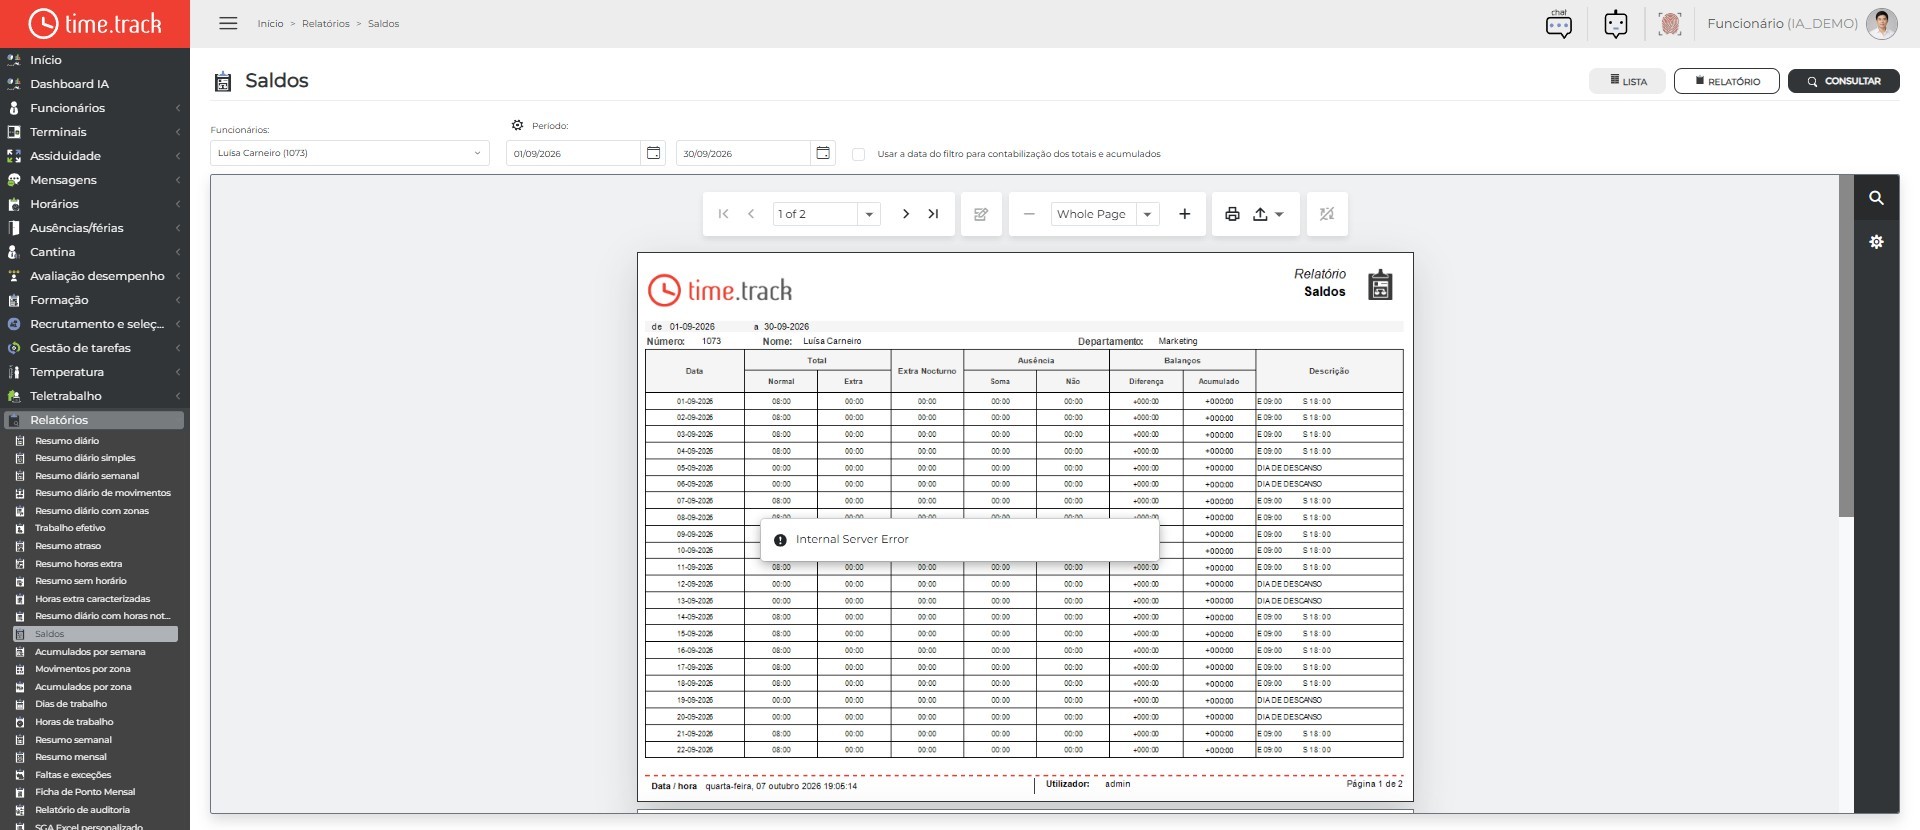The width and height of the screenshot is (1920, 830).
Task: Print the report
Action: click(x=1232, y=214)
